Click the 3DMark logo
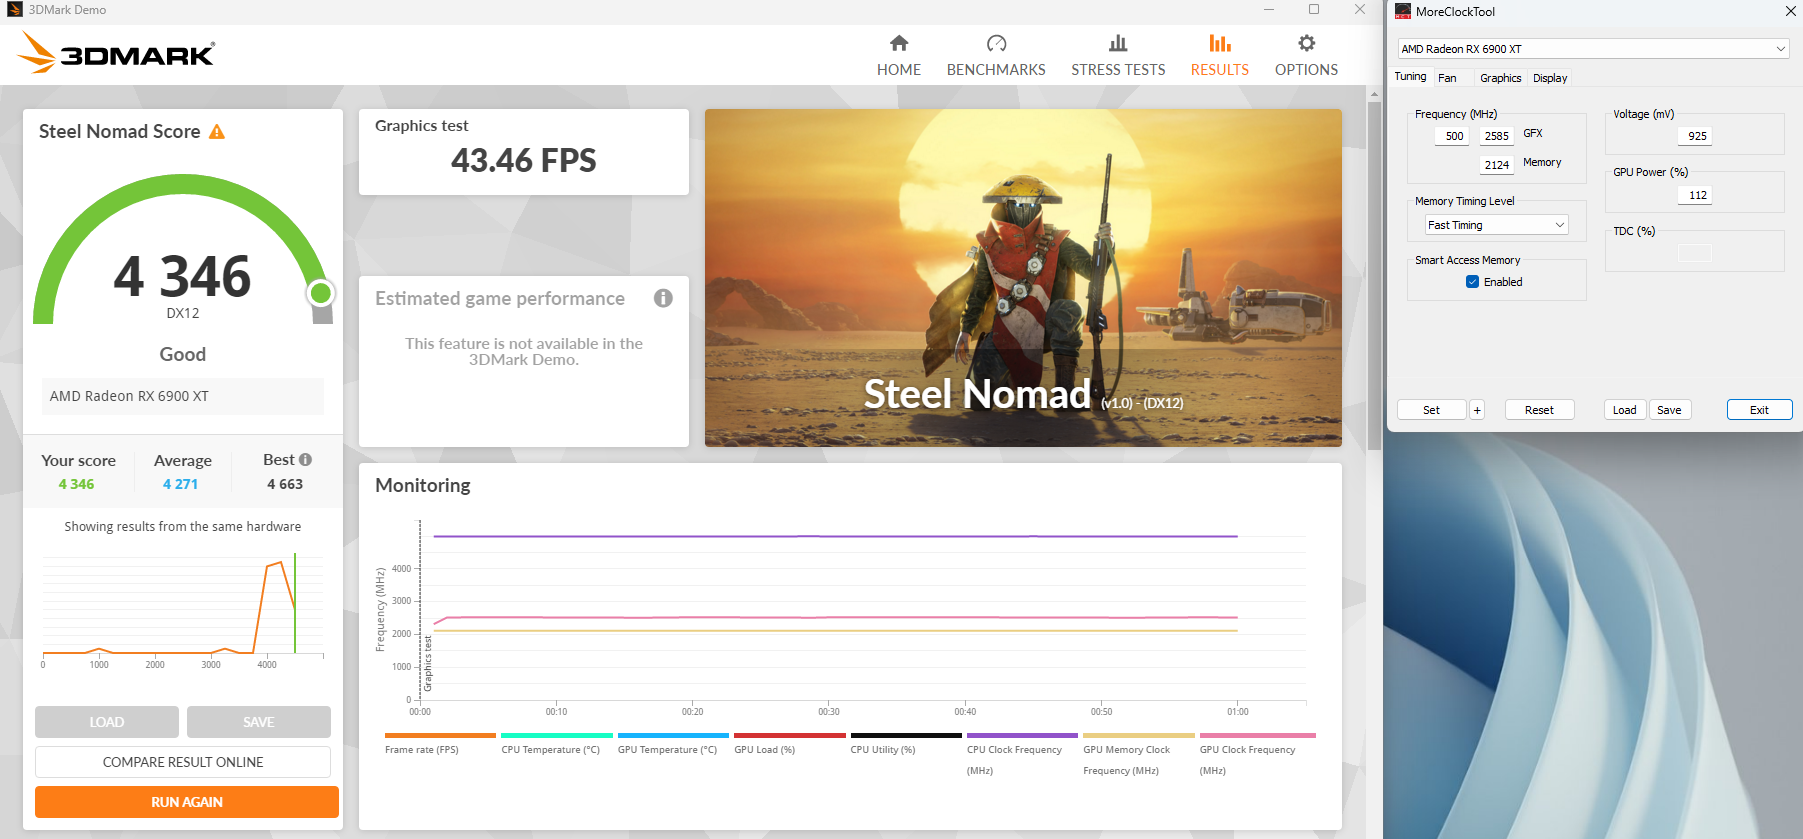Screen dimensions: 1803x839 pyautogui.click(x=117, y=53)
